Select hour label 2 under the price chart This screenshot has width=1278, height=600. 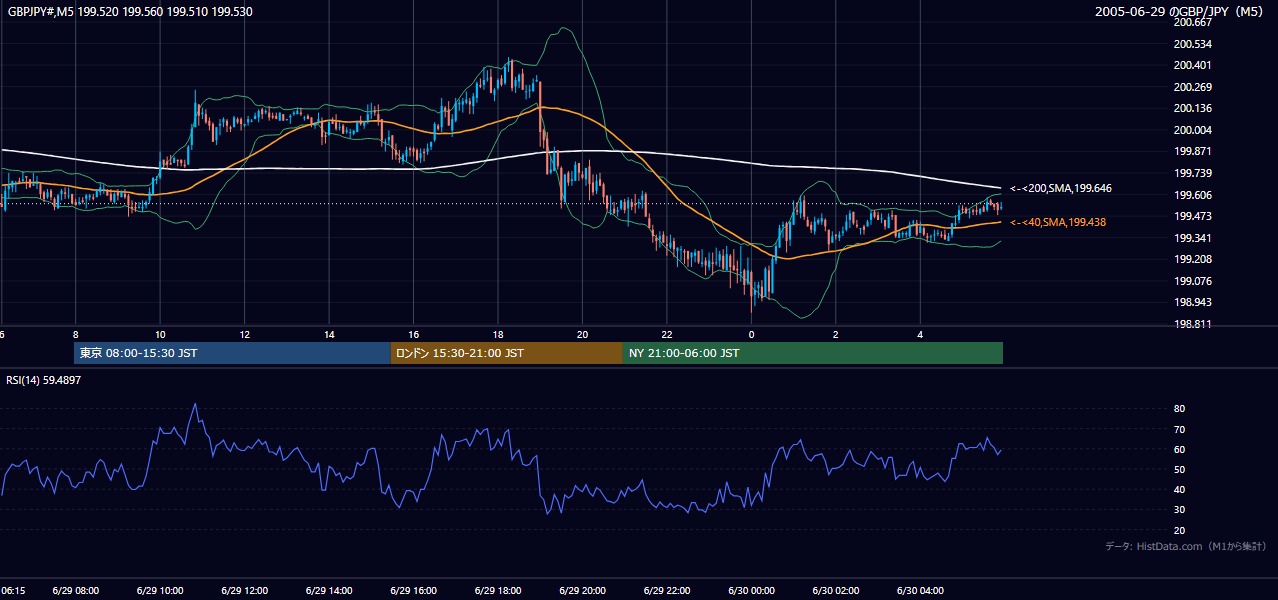coord(836,336)
